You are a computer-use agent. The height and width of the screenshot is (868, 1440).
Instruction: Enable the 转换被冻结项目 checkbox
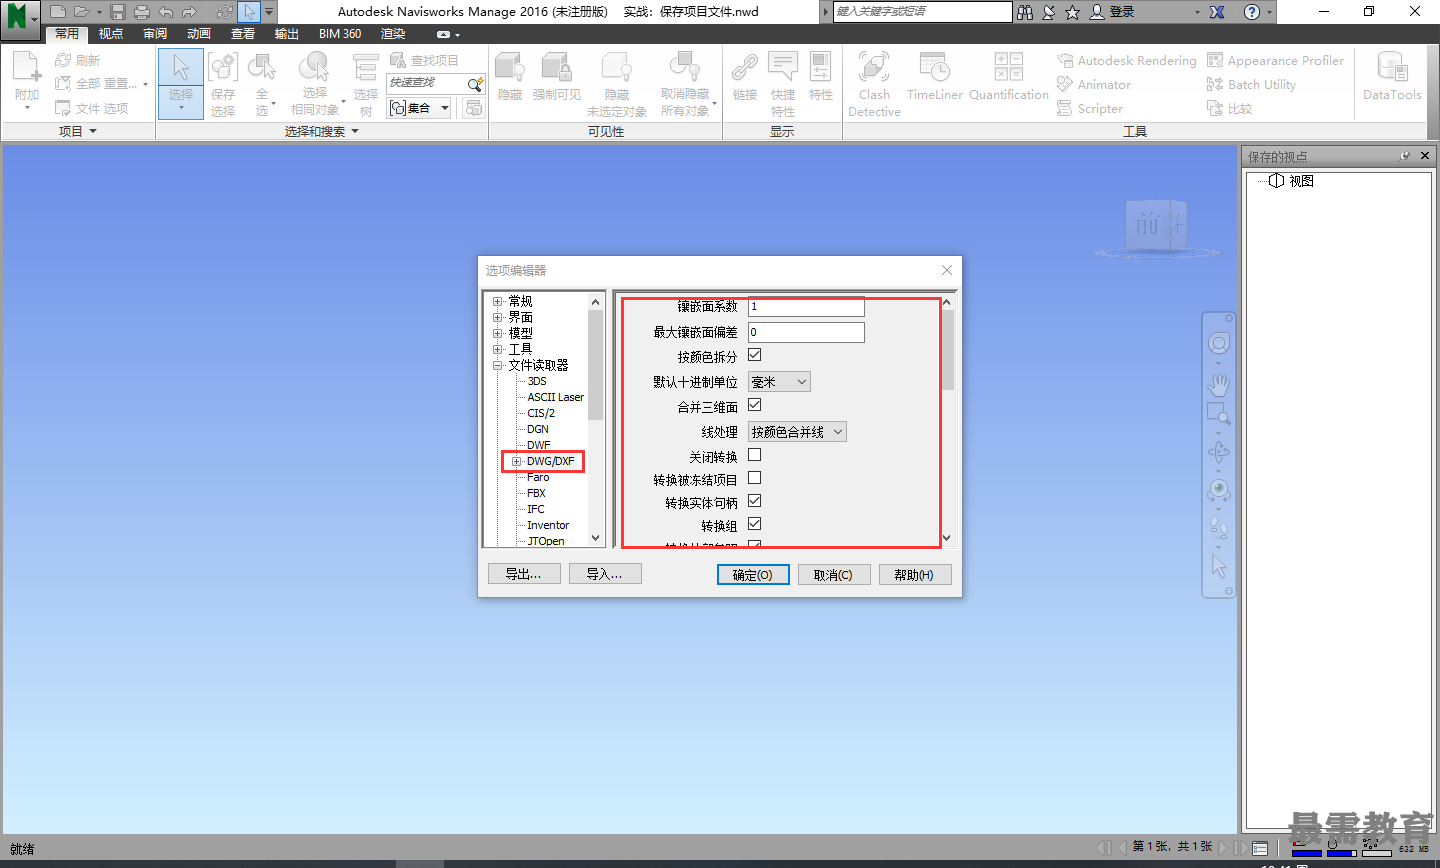click(755, 478)
